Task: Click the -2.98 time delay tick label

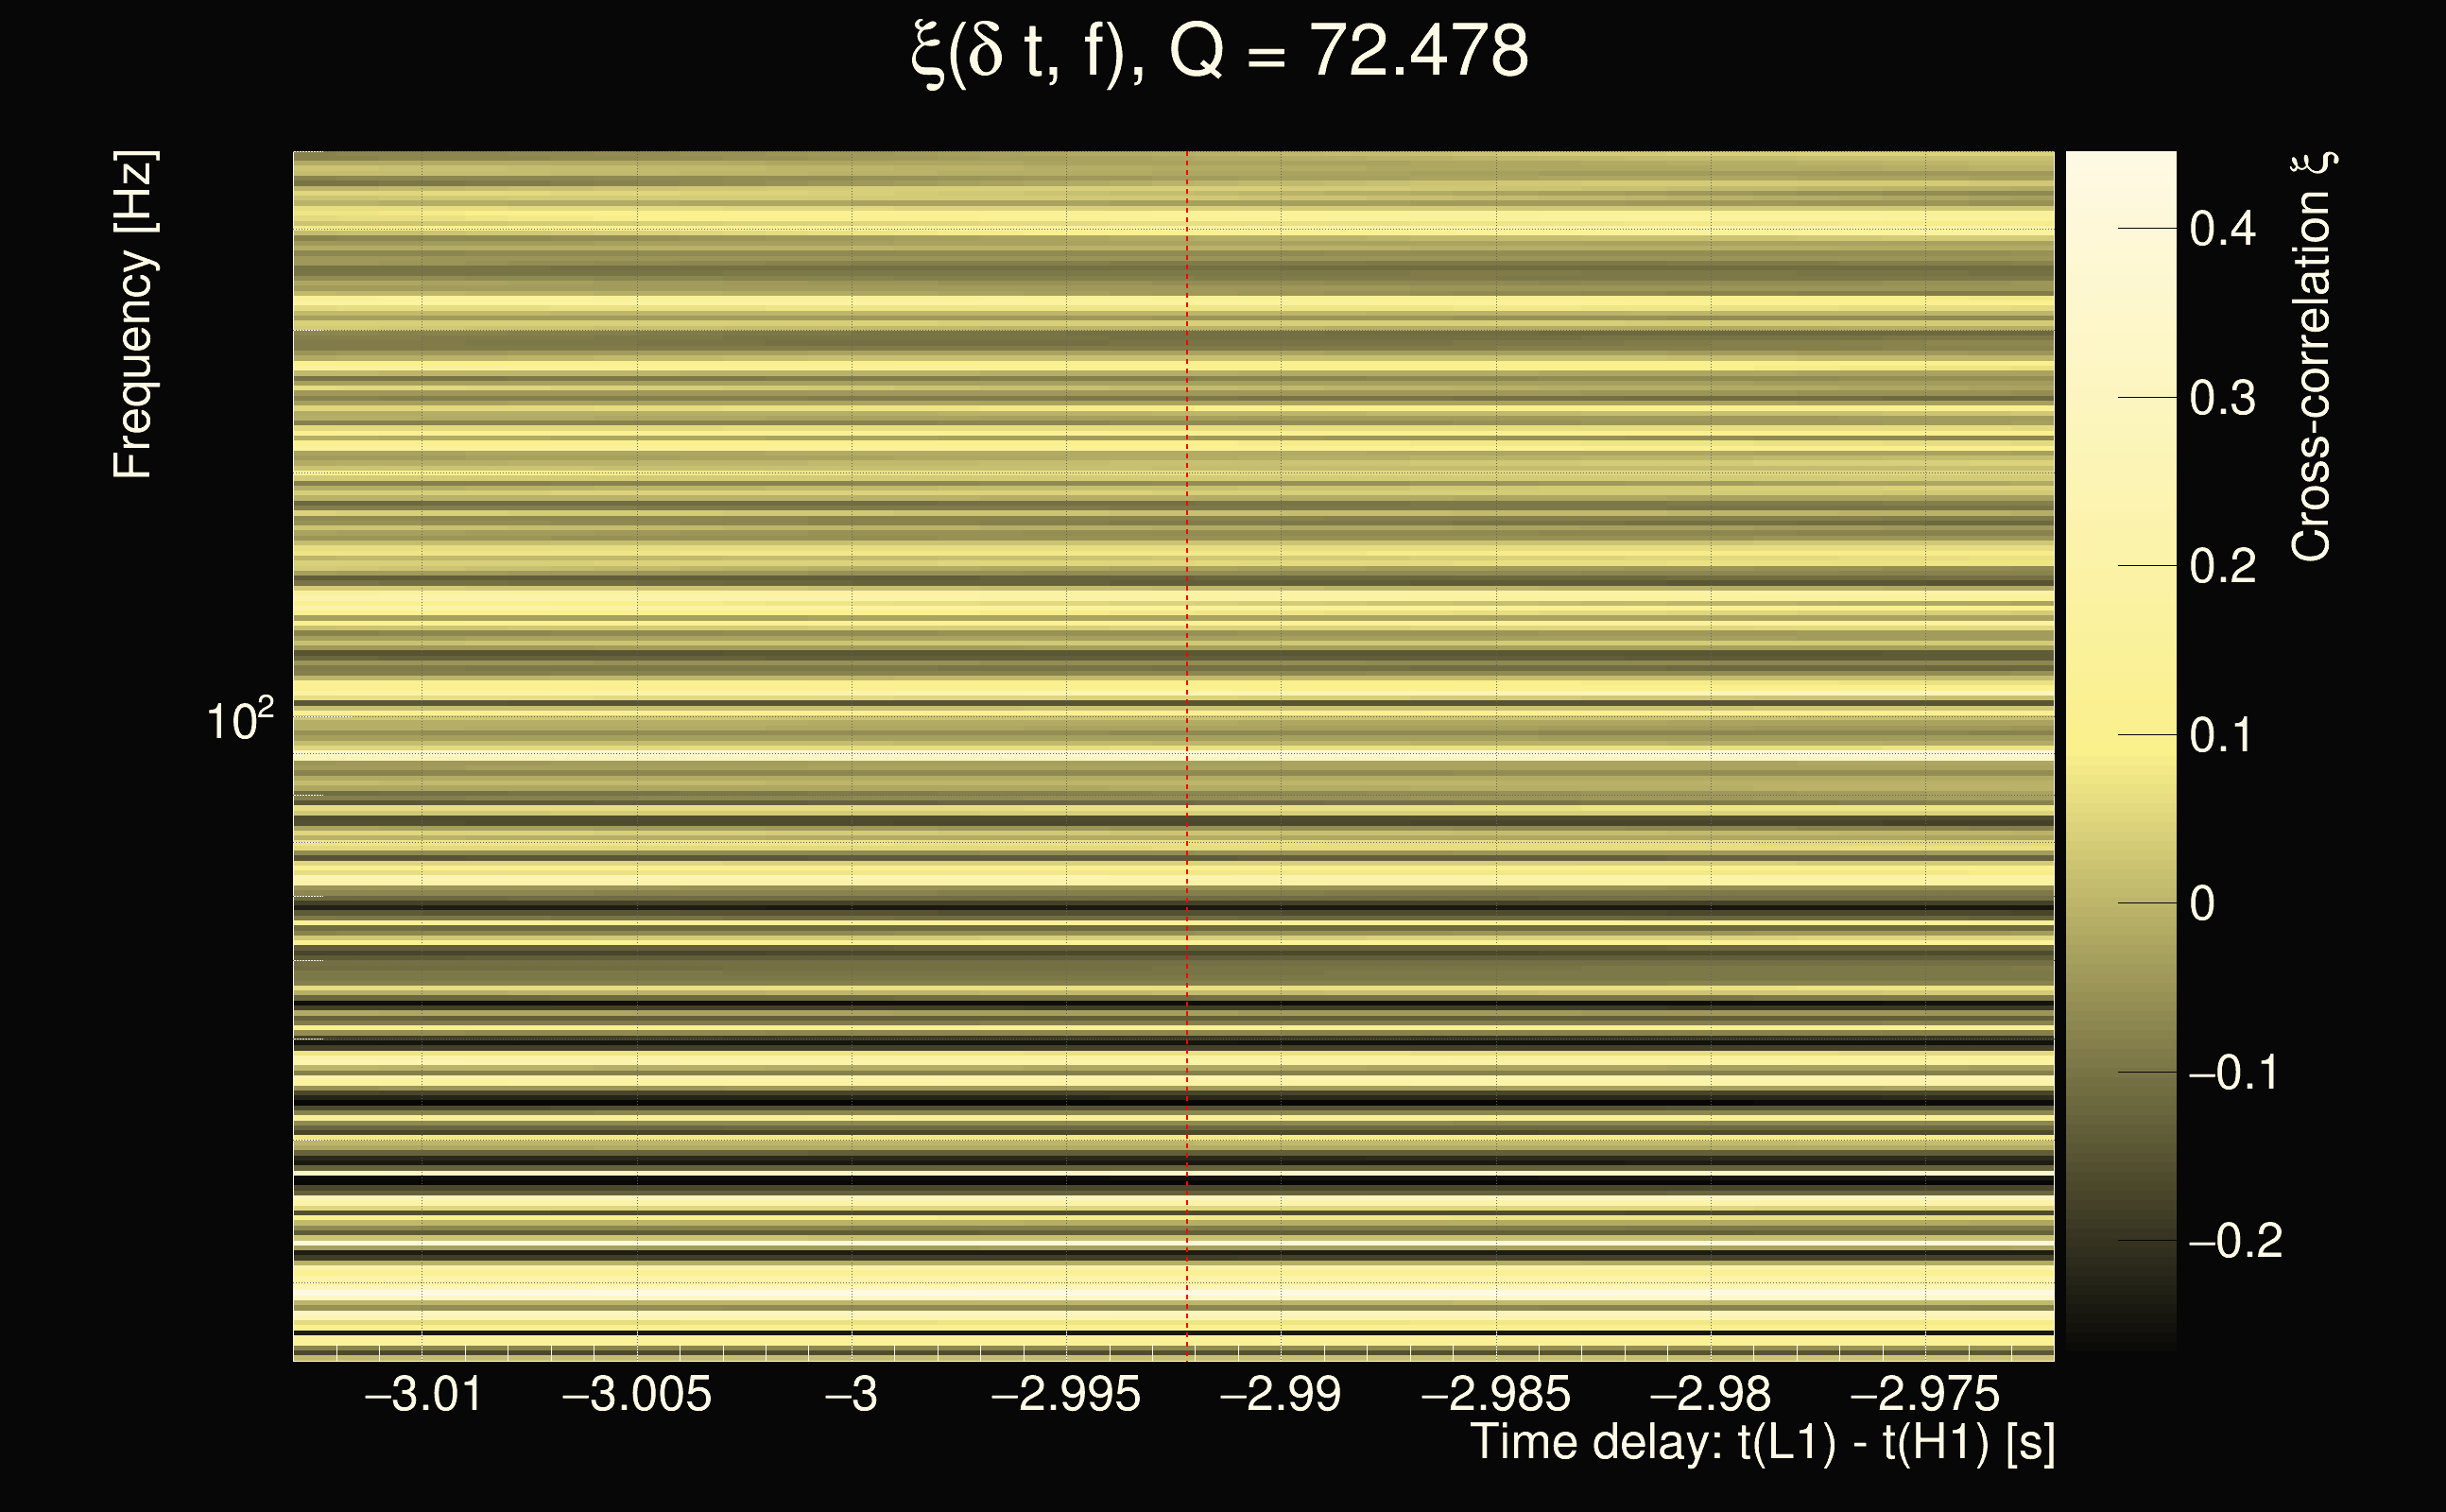Action: tap(1709, 1394)
